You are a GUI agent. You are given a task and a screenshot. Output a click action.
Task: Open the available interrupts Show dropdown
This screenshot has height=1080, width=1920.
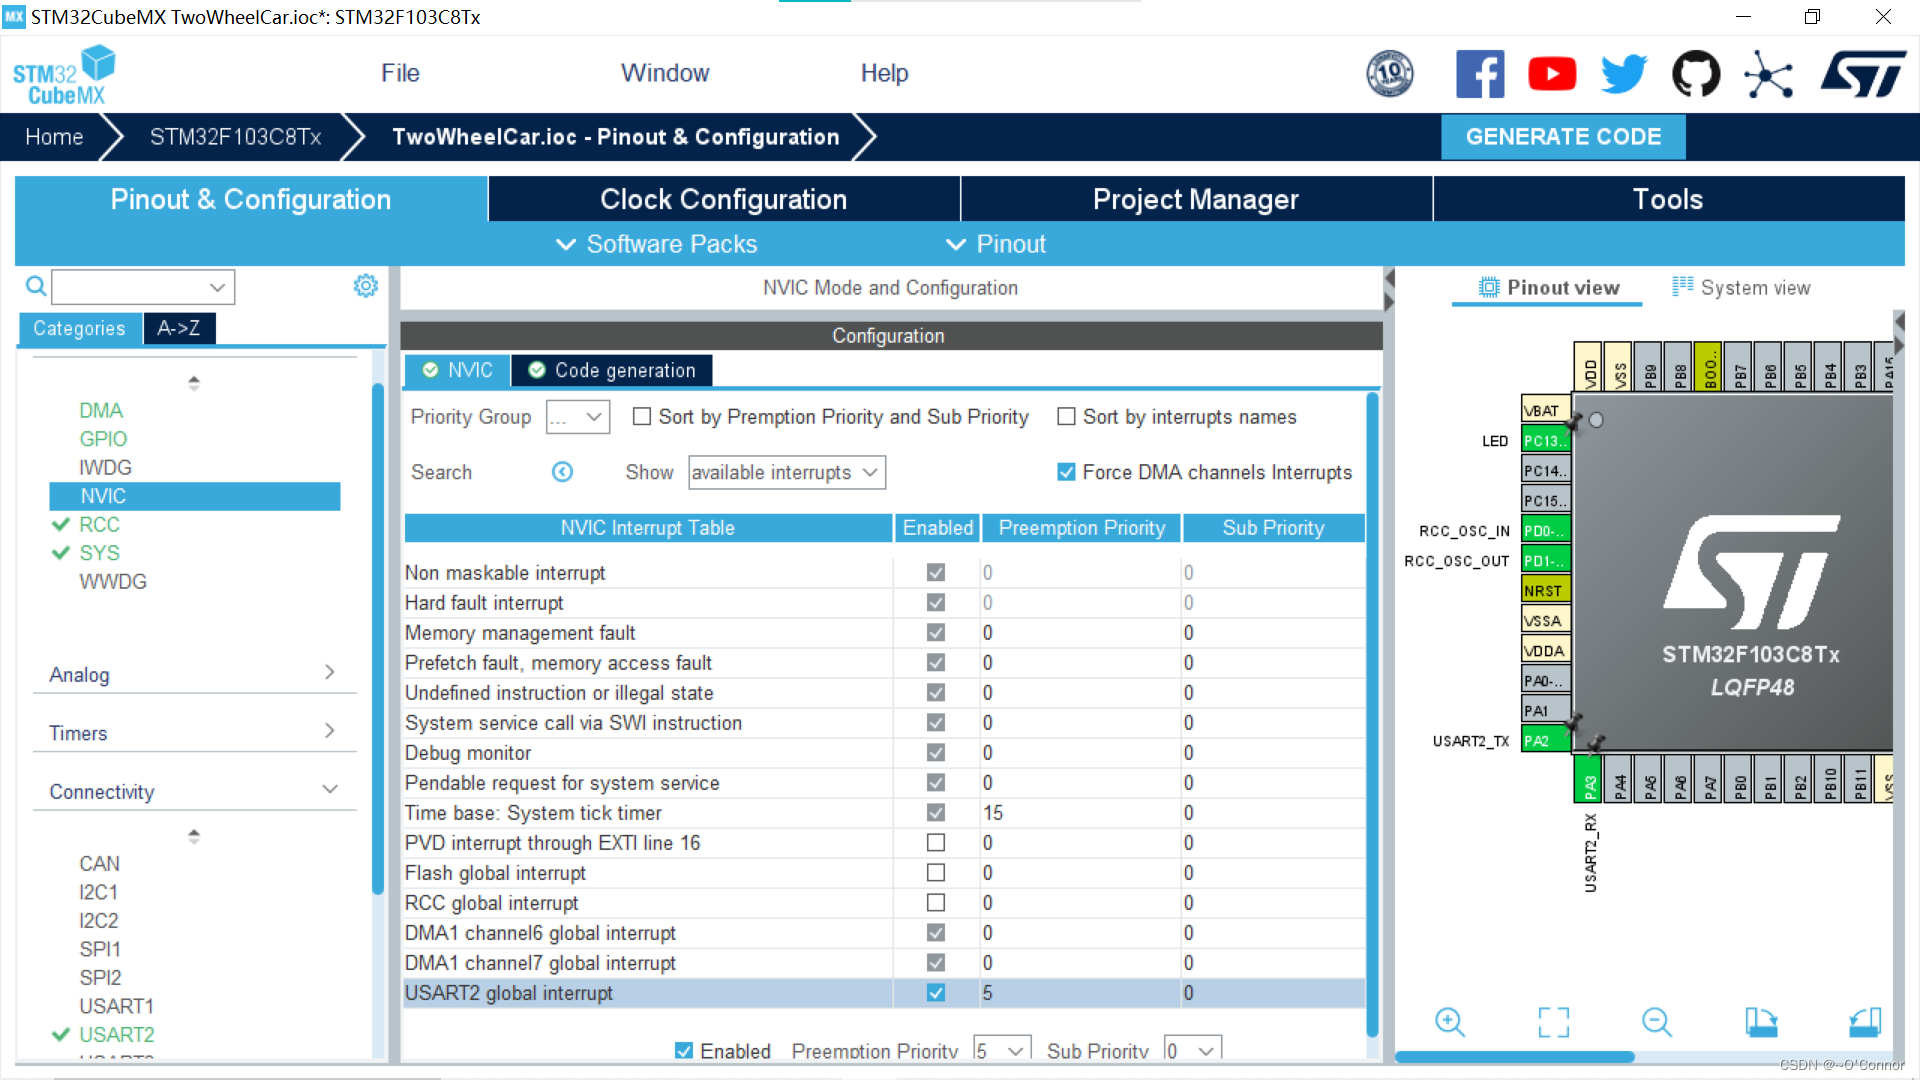786,472
